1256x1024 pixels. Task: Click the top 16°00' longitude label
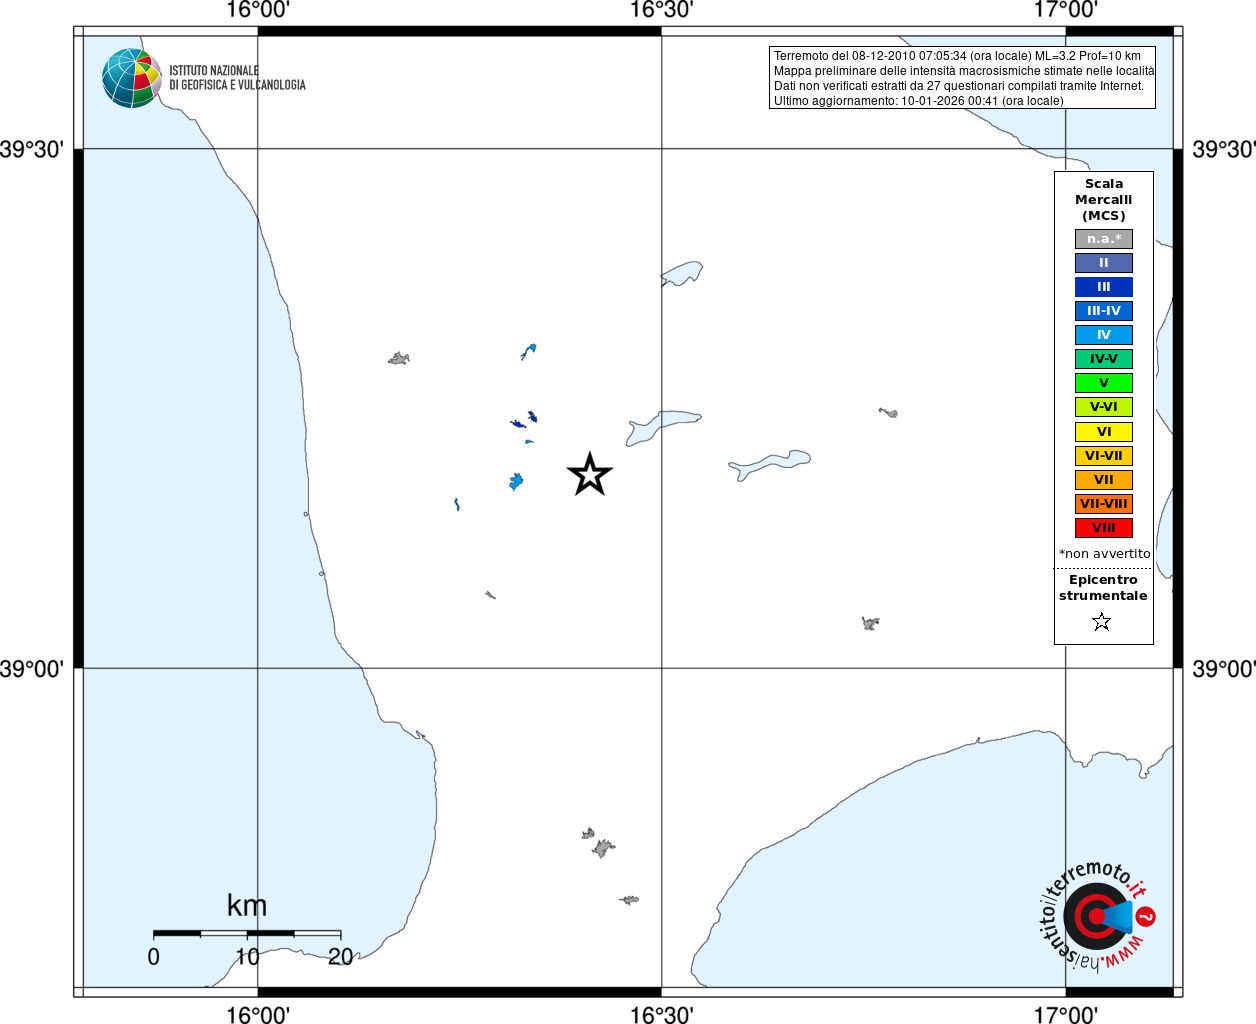258,10
